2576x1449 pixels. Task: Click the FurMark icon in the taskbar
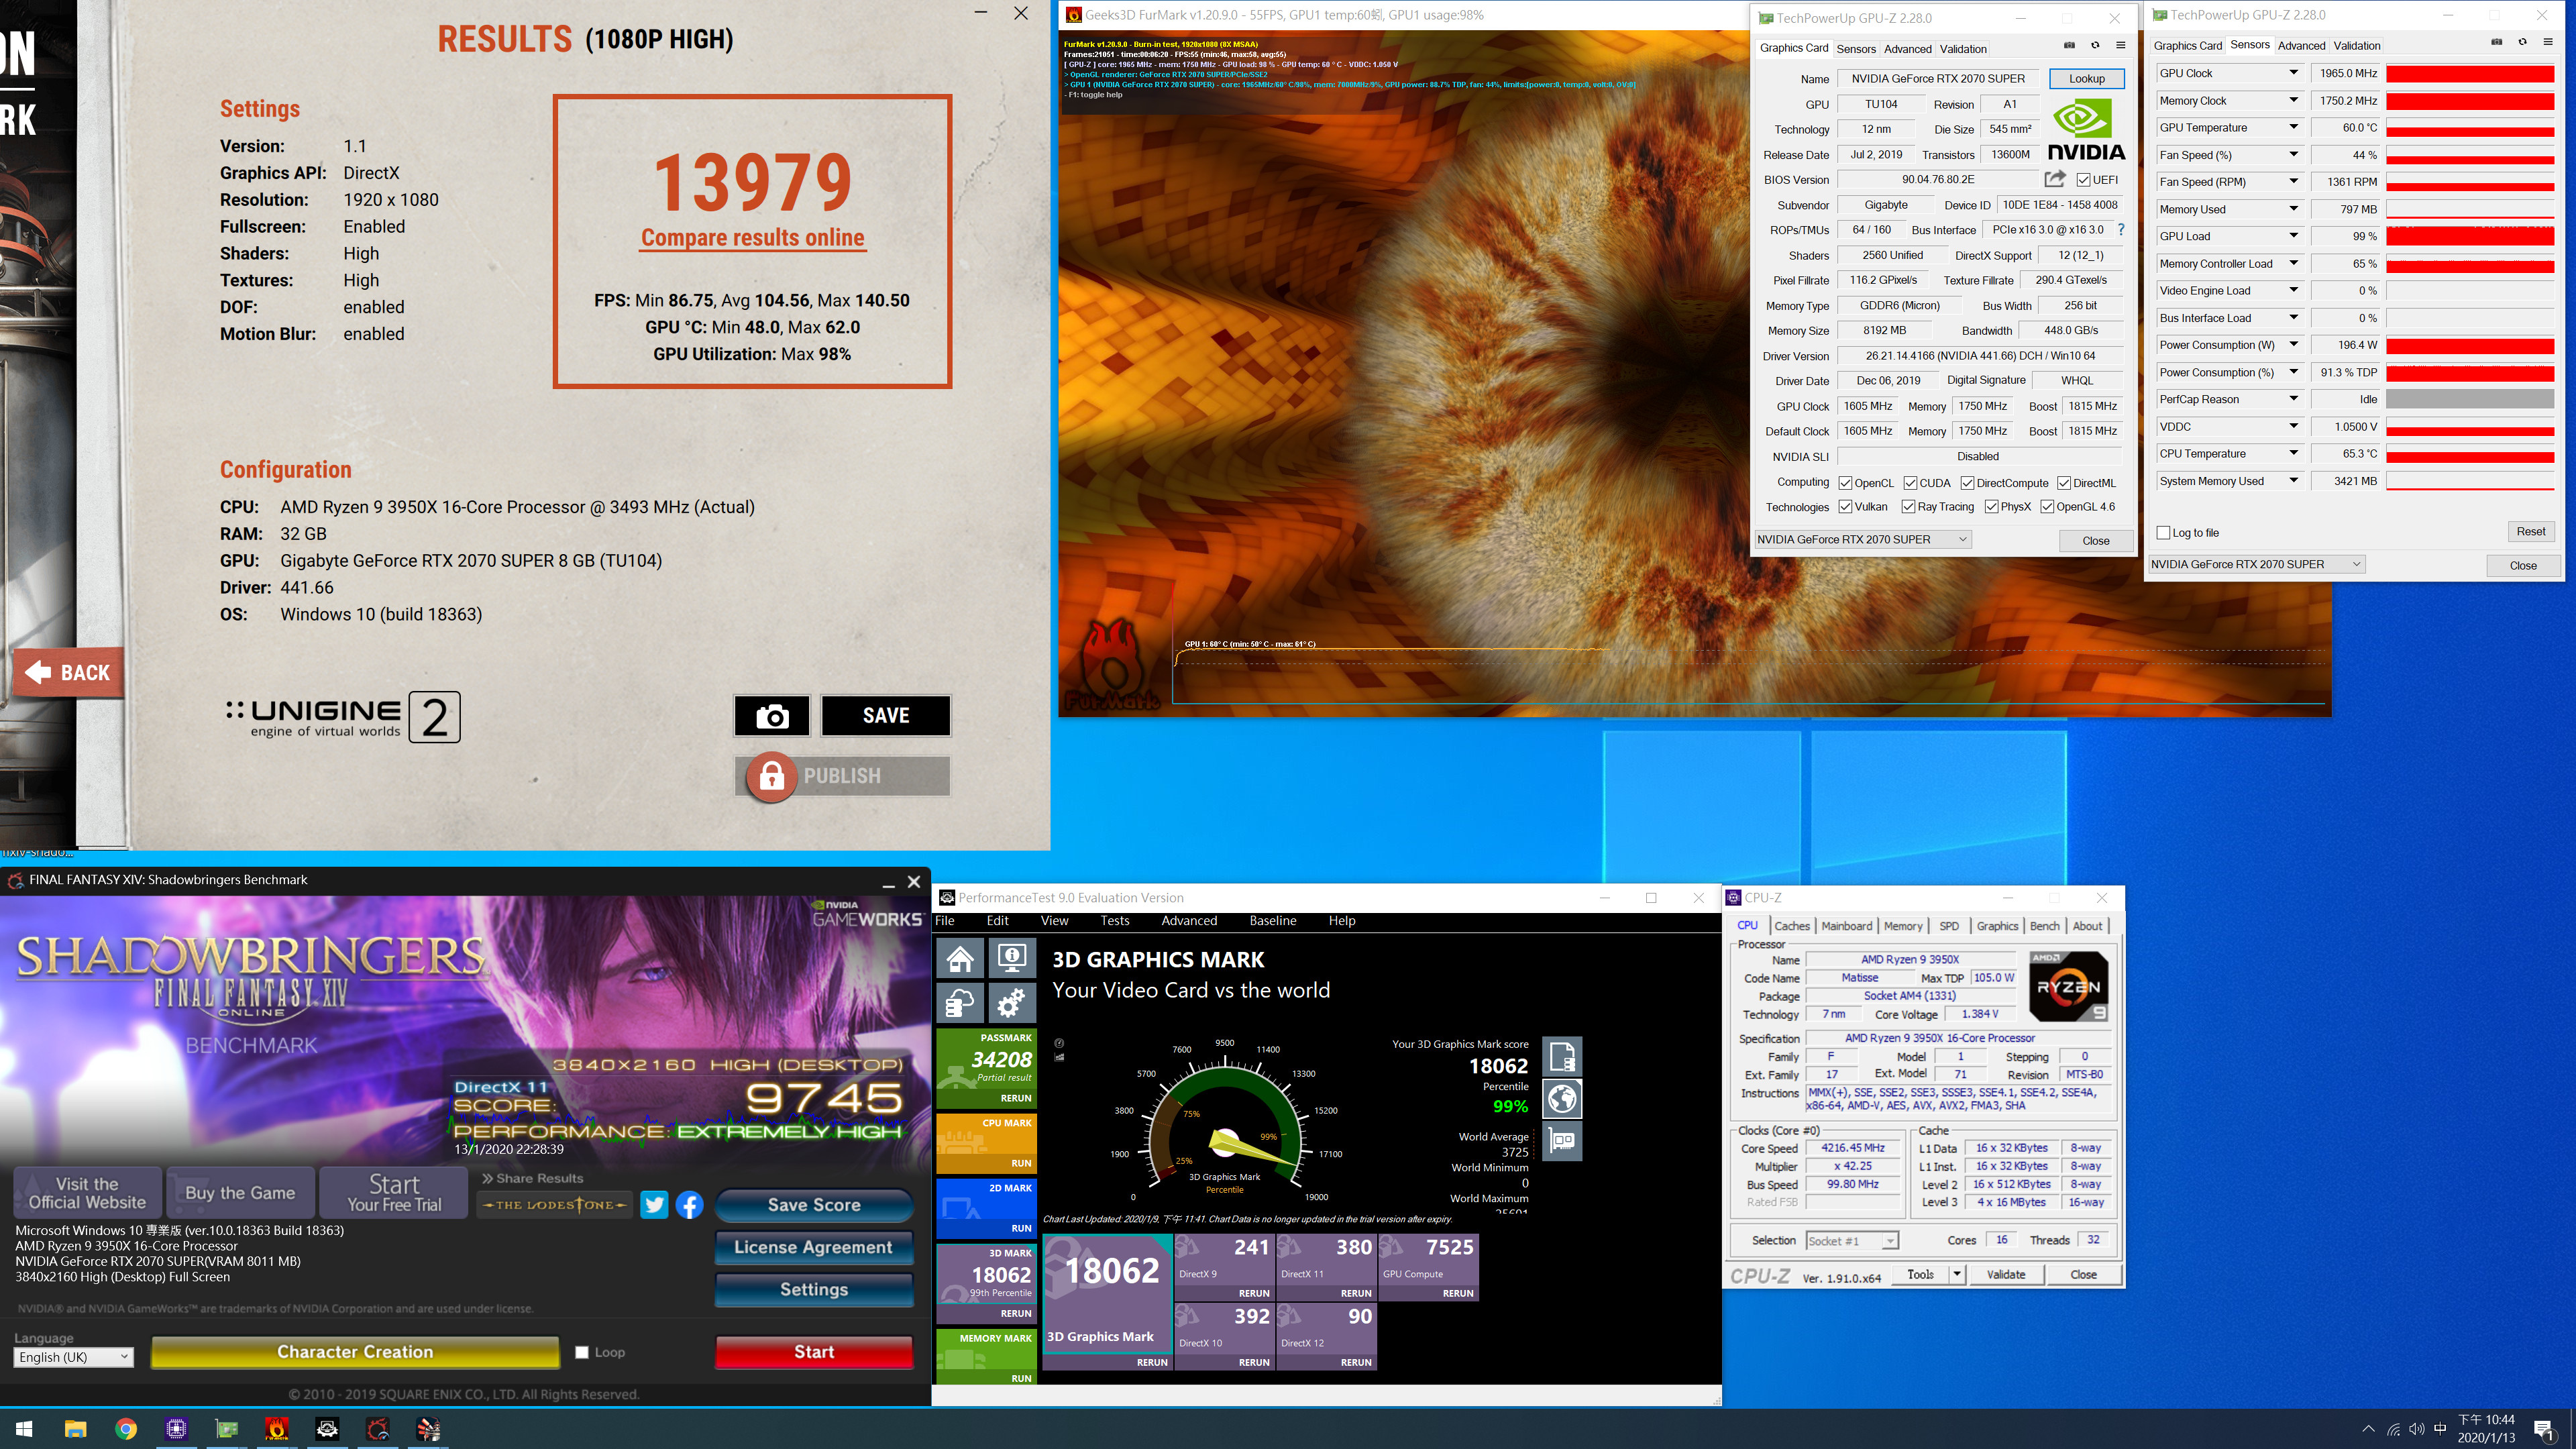277,1429
